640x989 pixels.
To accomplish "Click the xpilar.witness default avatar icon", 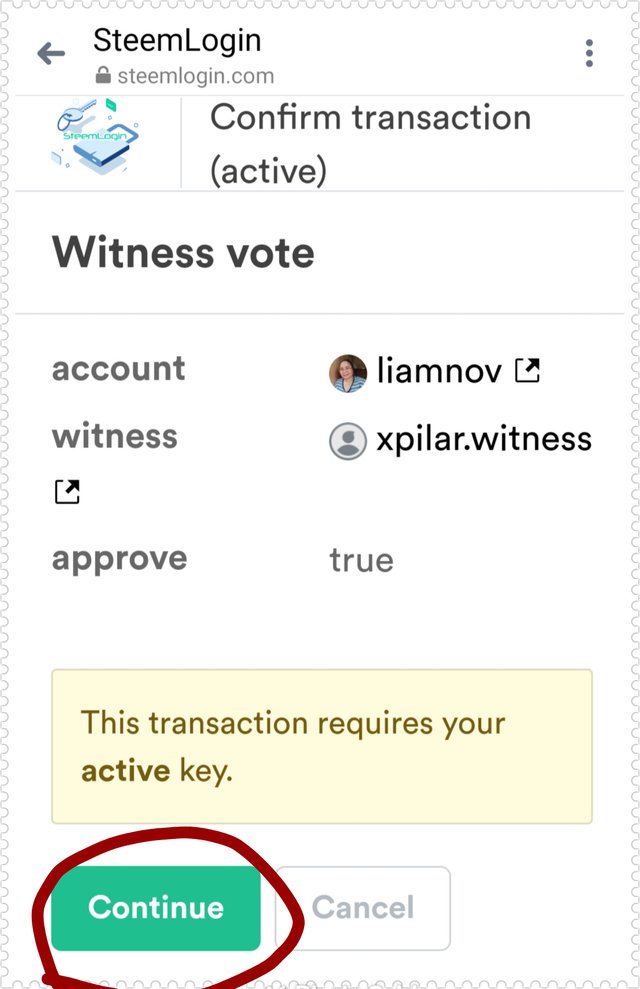I will (348, 441).
